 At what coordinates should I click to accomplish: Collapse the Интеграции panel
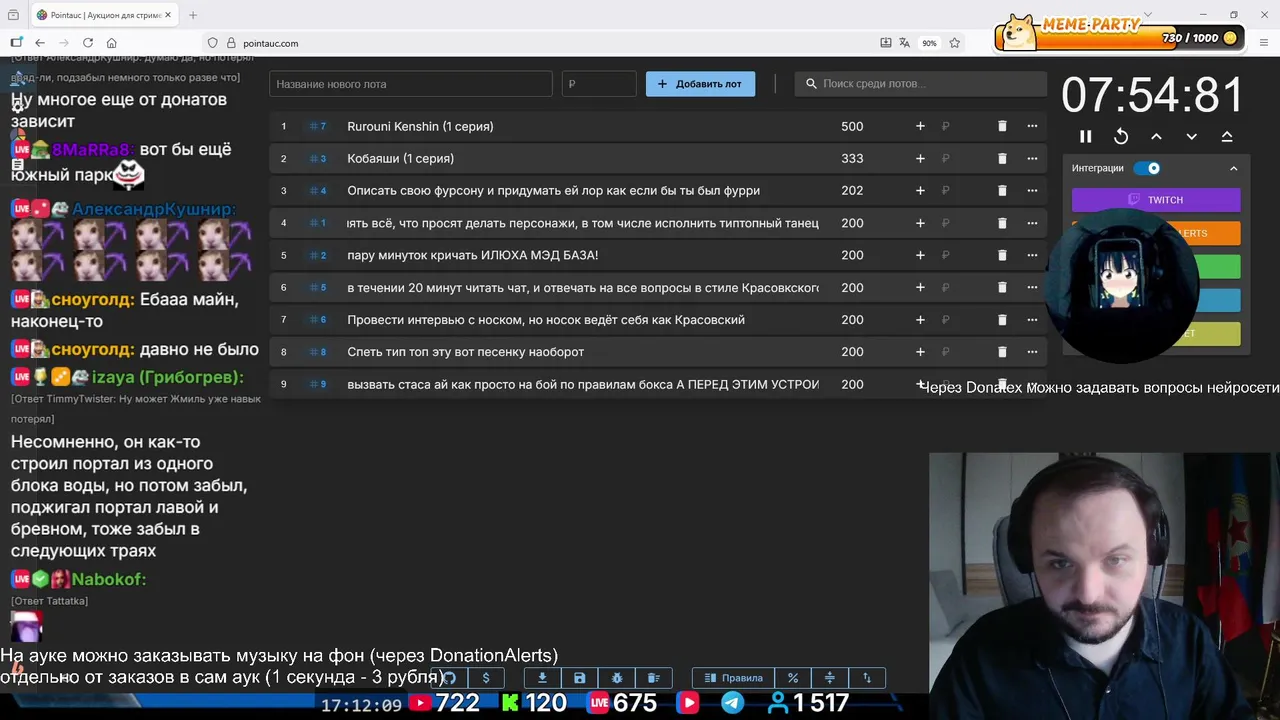(x=1233, y=168)
